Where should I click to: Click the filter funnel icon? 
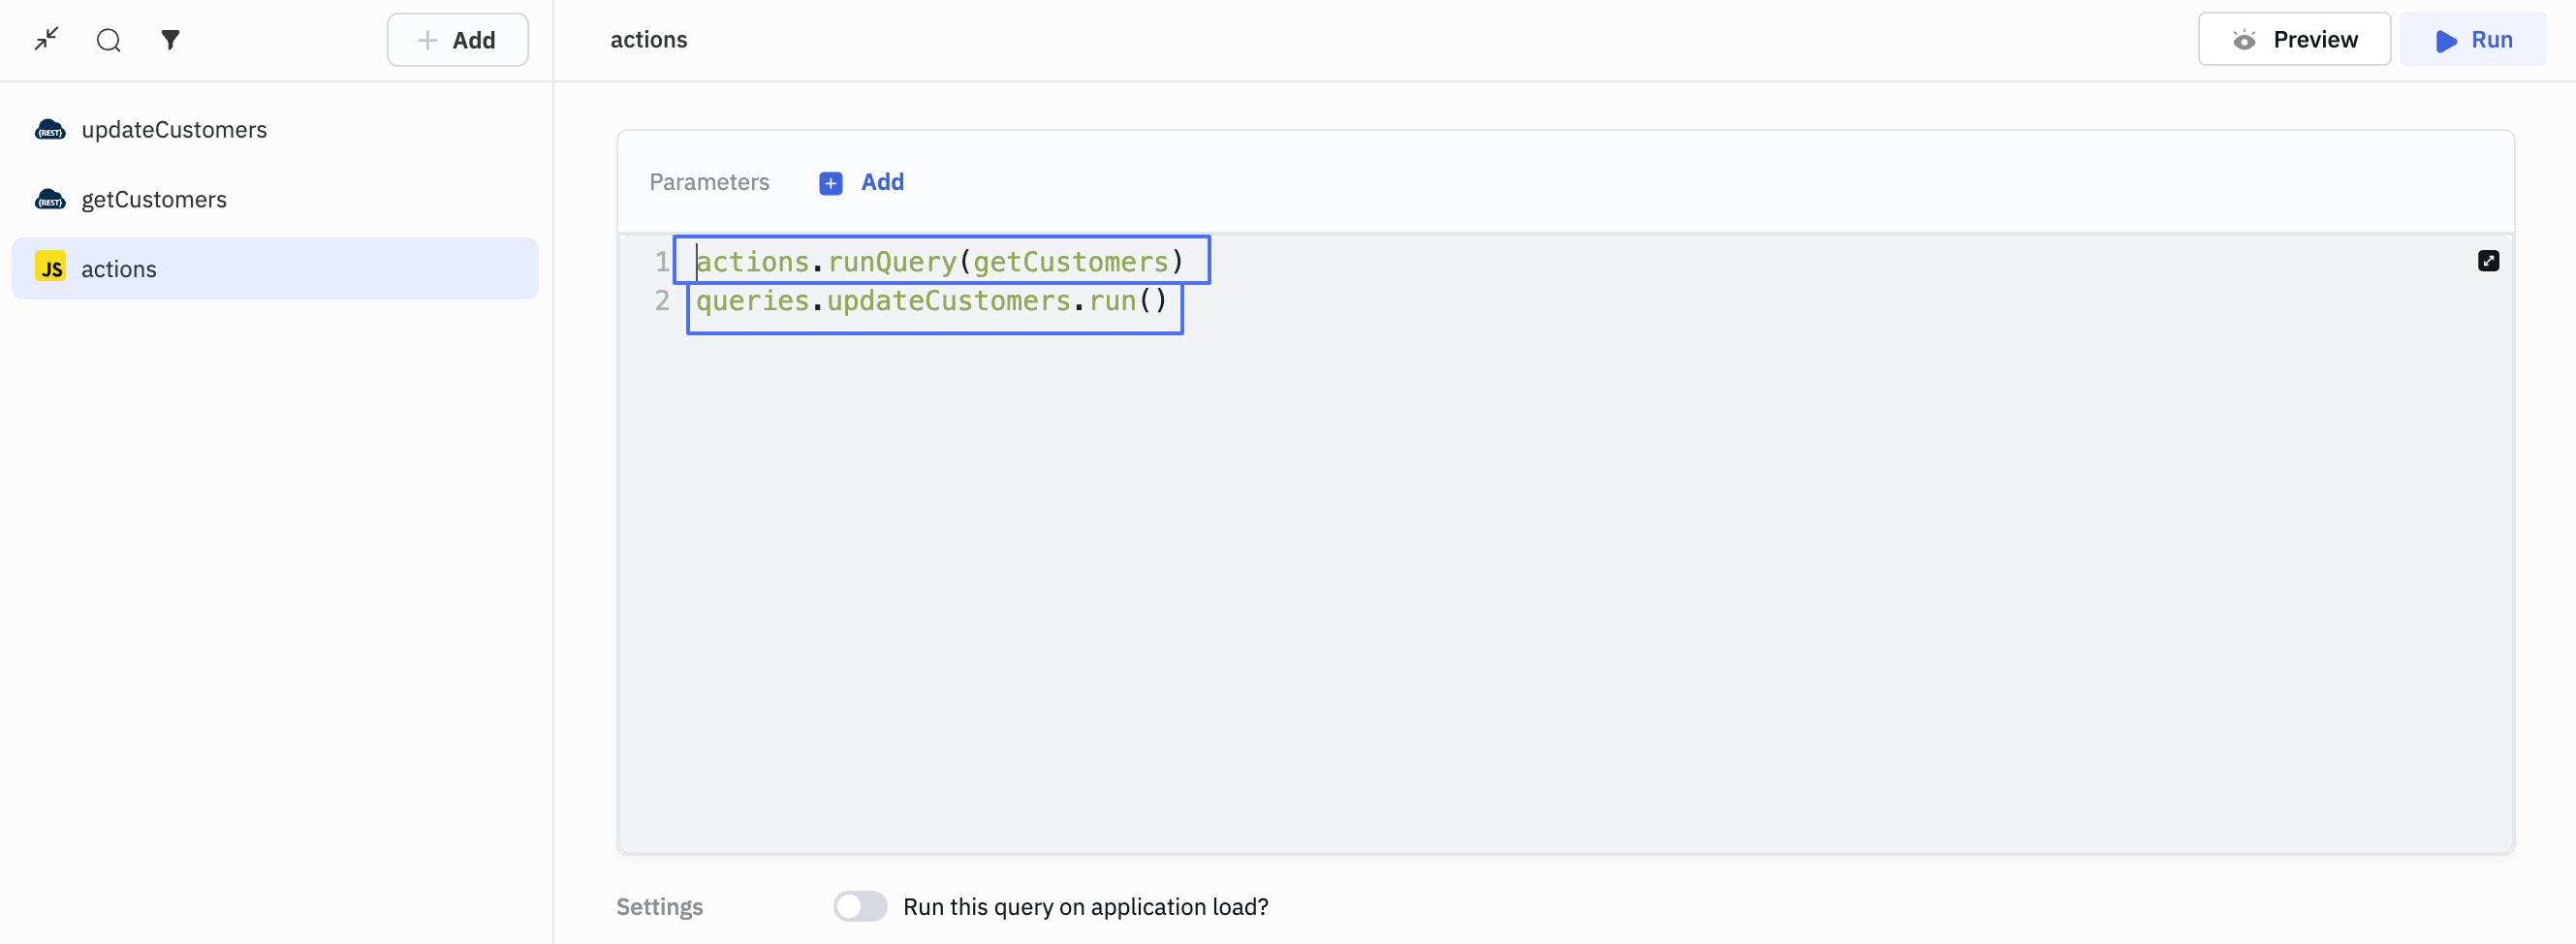coord(170,40)
